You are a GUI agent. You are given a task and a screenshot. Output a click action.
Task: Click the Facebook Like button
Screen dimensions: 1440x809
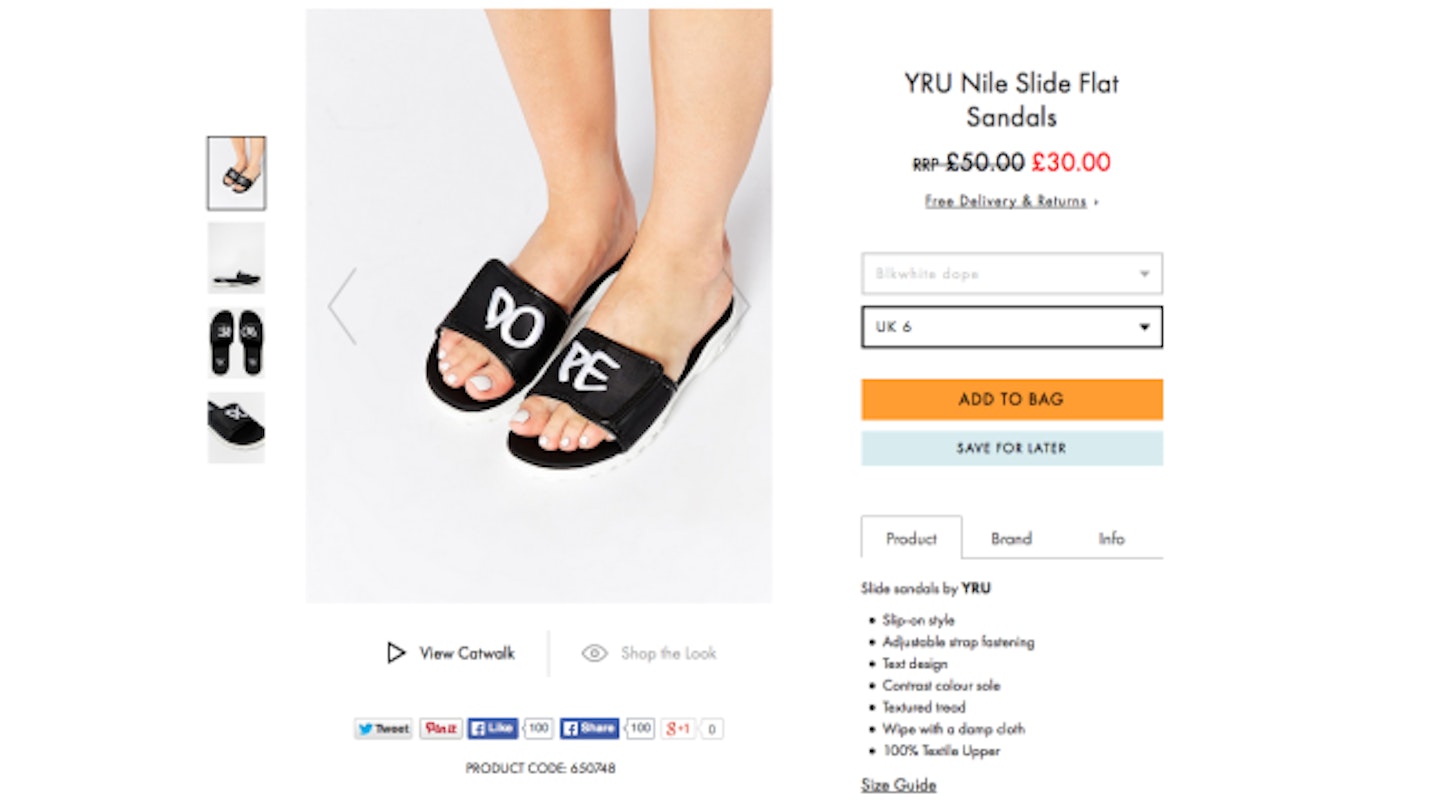tap(493, 728)
